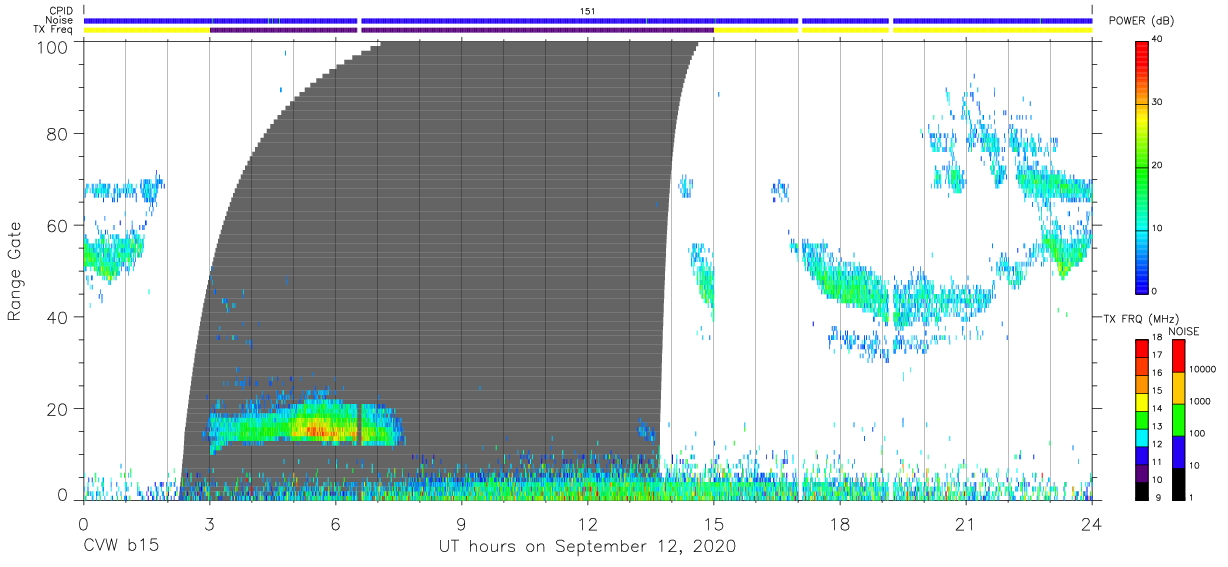Pick the red swatch in noise legend
Image resolution: width=1228 pixels, height=567 pixels.
coord(1178,355)
